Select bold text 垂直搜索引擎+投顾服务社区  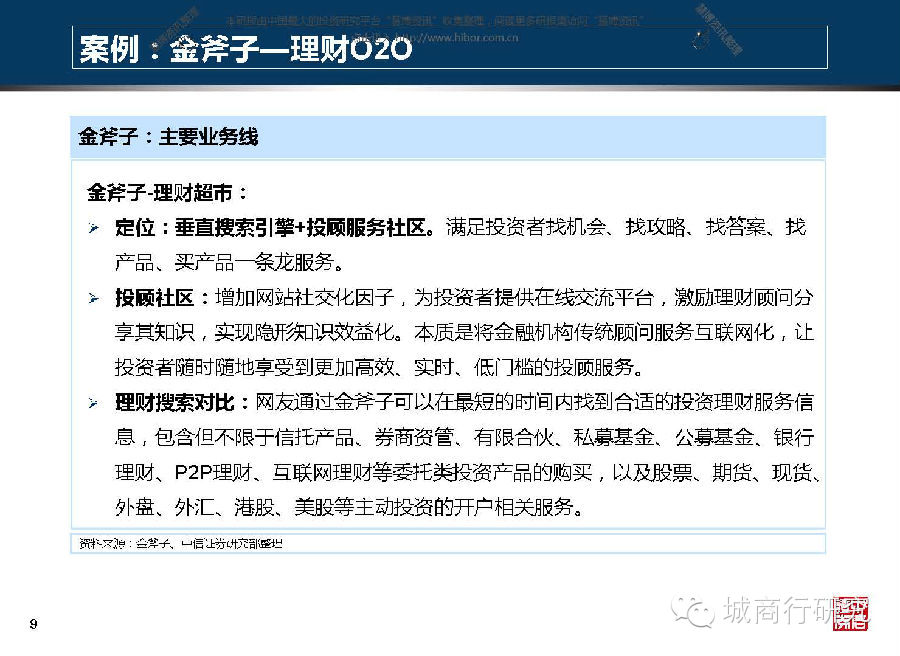(x=301, y=228)
